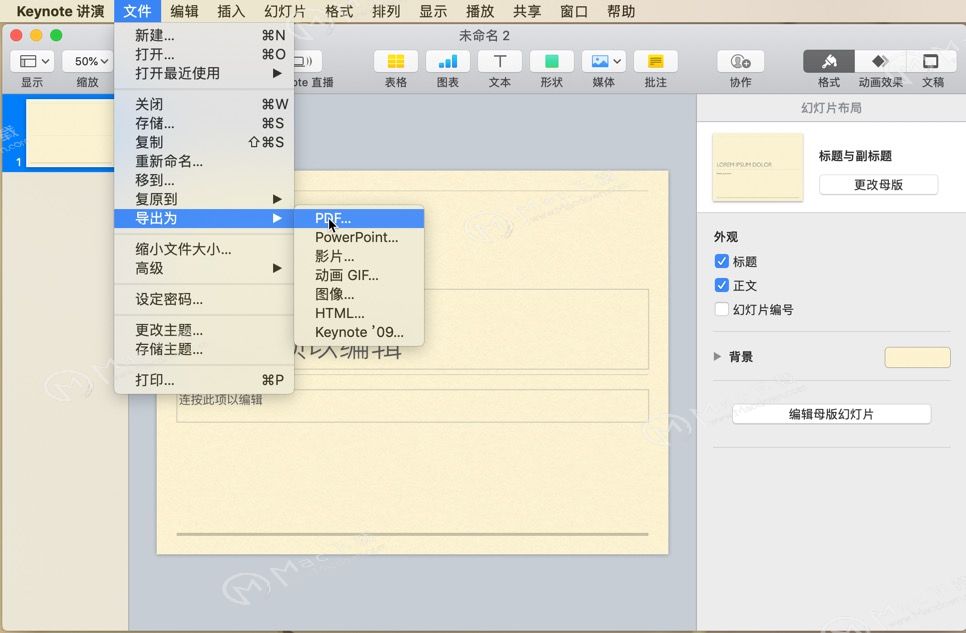Choose 缩小文件大小... menu item
Image resolution: width=966 pixels, height=633 pixels.
[x=204, y=250]
